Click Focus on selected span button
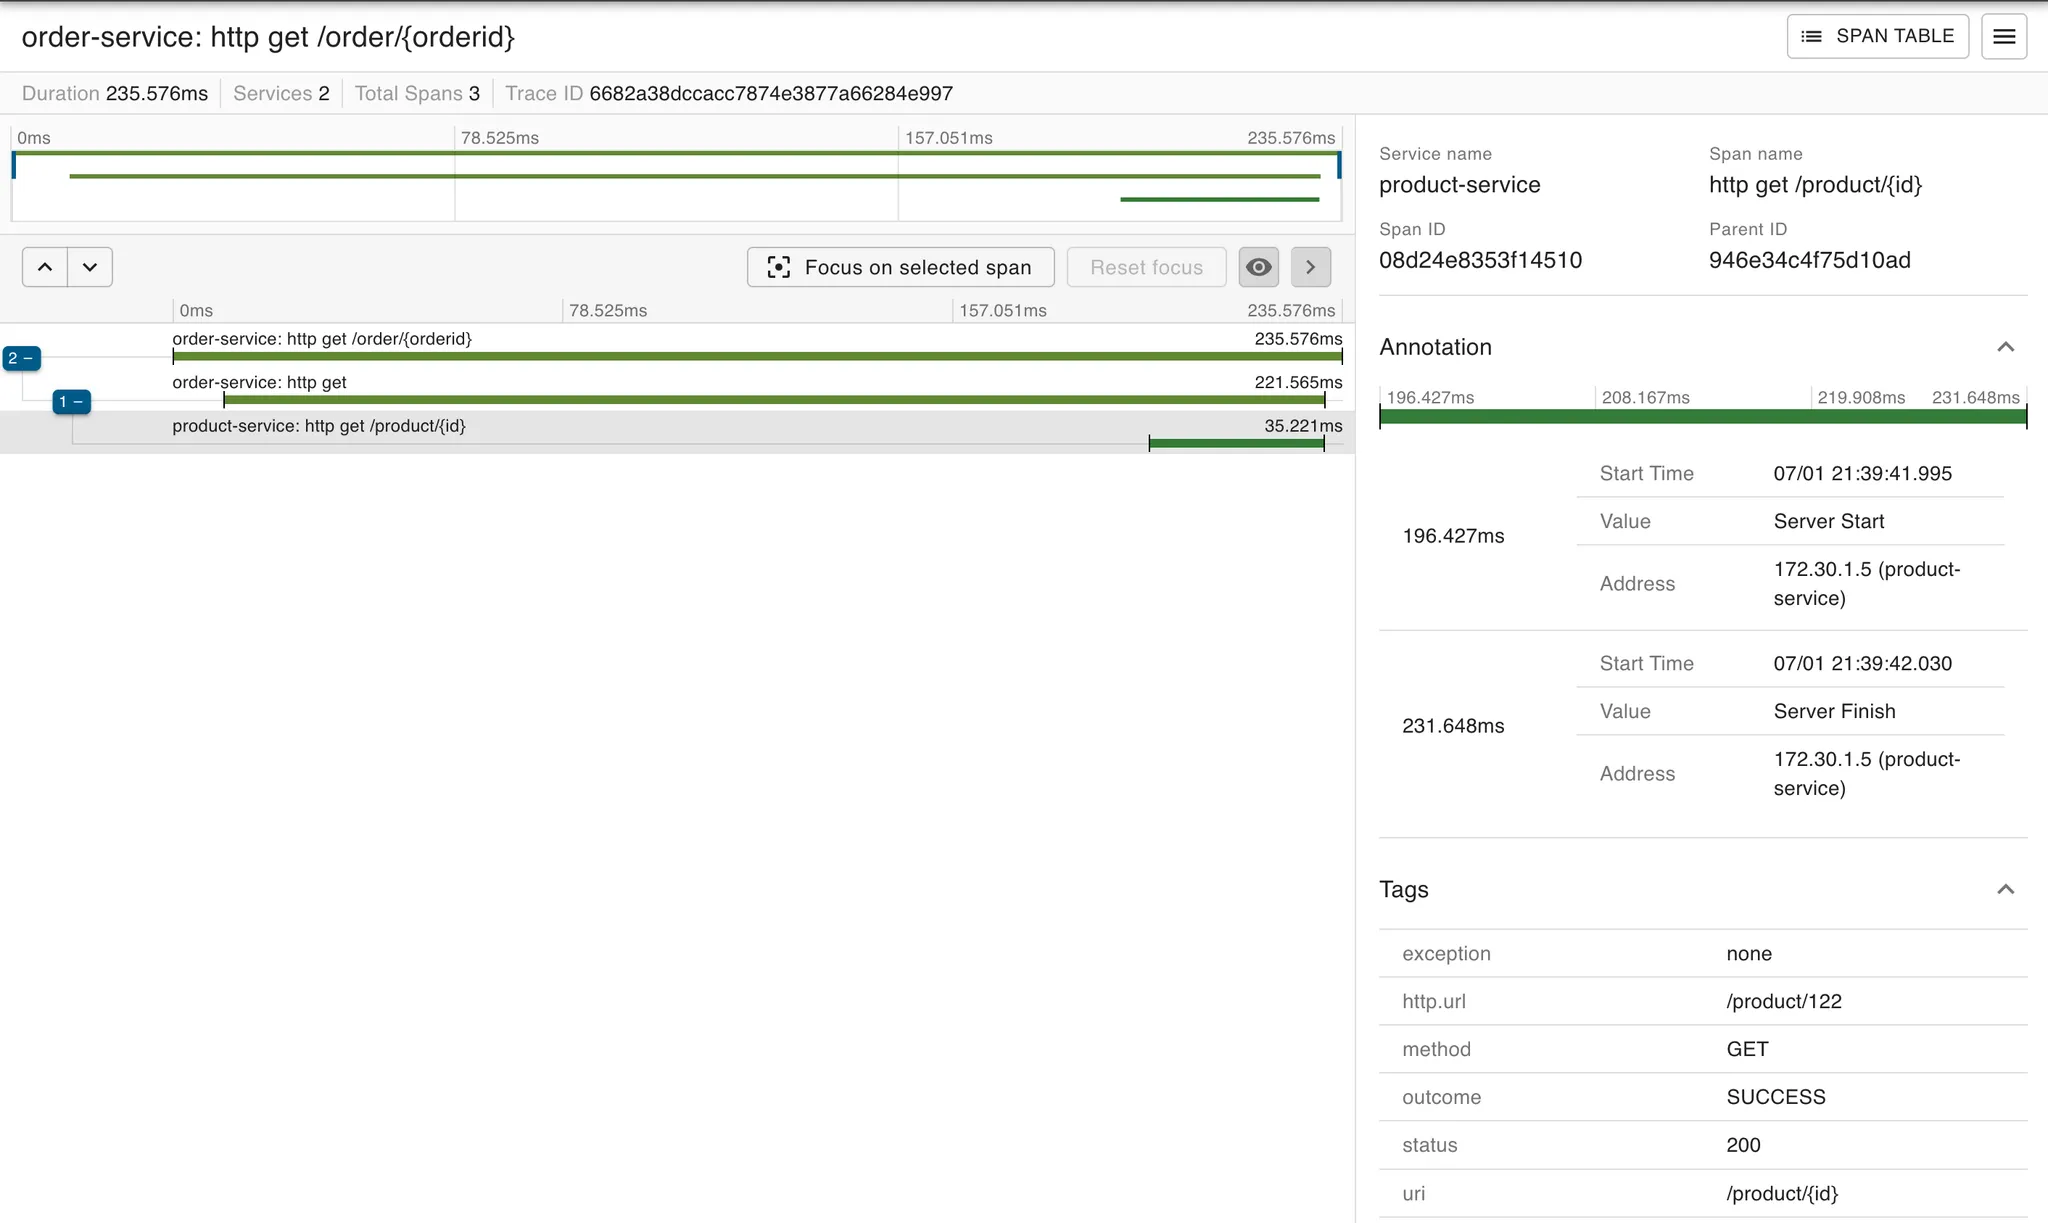Screen dimensions: 2048x1223 coord(900,267)
